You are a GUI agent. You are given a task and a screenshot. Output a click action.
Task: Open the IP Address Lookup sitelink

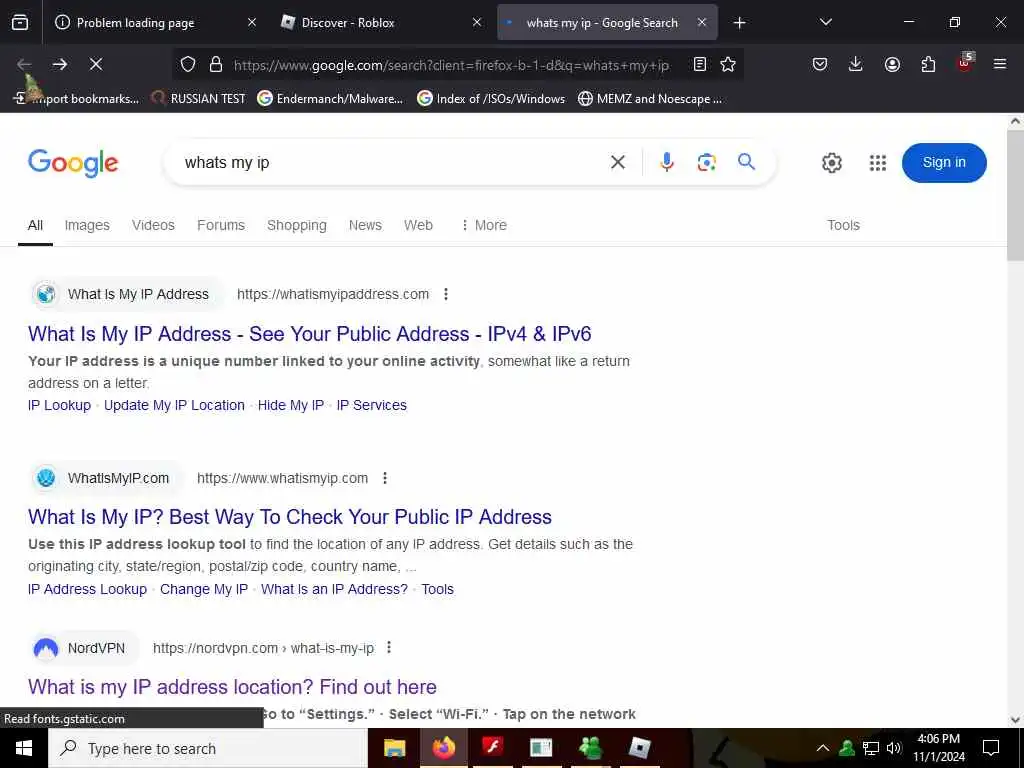pos(88,589)
